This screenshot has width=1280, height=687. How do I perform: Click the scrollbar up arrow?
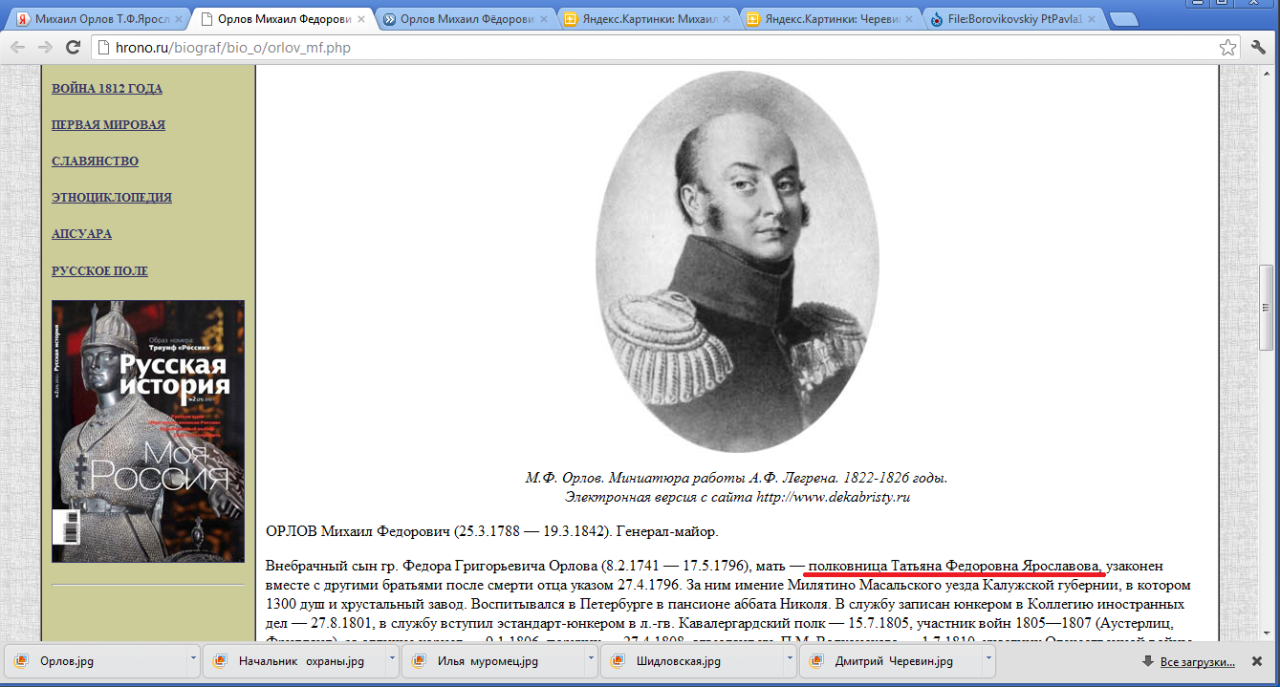1267,74
